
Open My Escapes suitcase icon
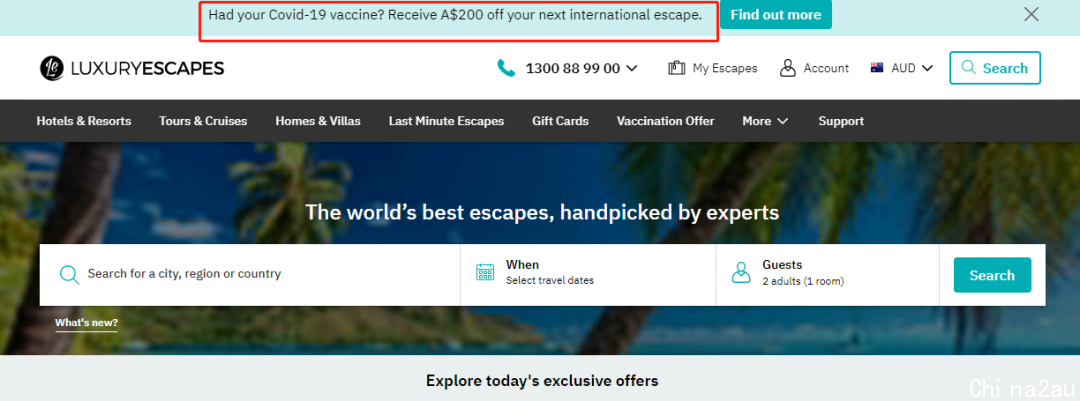[676, 68]
